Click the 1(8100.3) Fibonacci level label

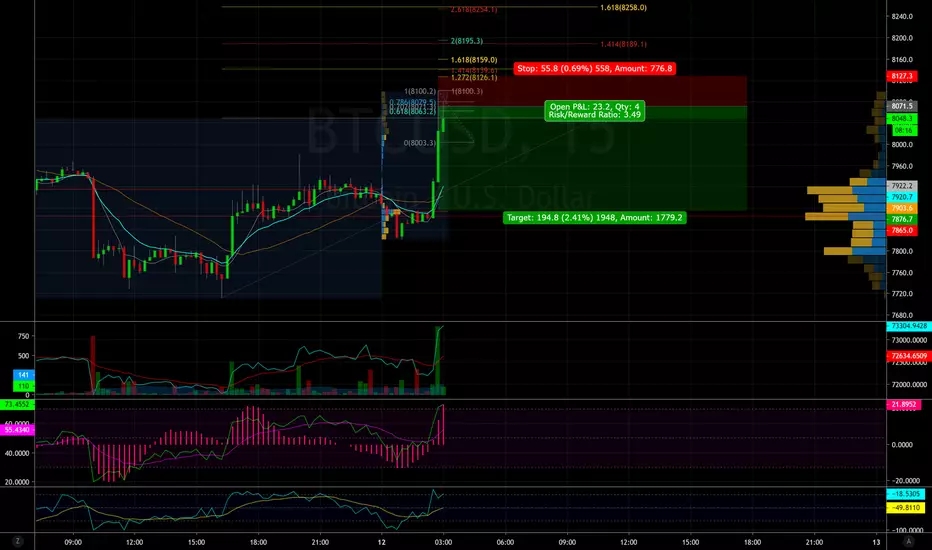tap(467, 92)
